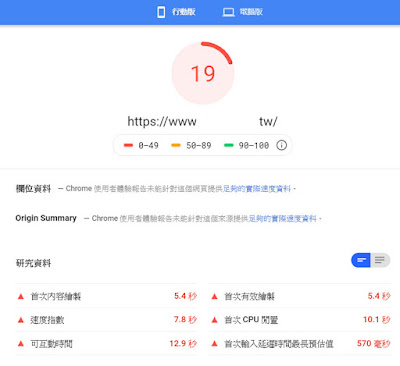The height and width of the screenshot is (366, 400).
Task: Click the 570 毫秒 input delay value
Action: click(374, 343)
